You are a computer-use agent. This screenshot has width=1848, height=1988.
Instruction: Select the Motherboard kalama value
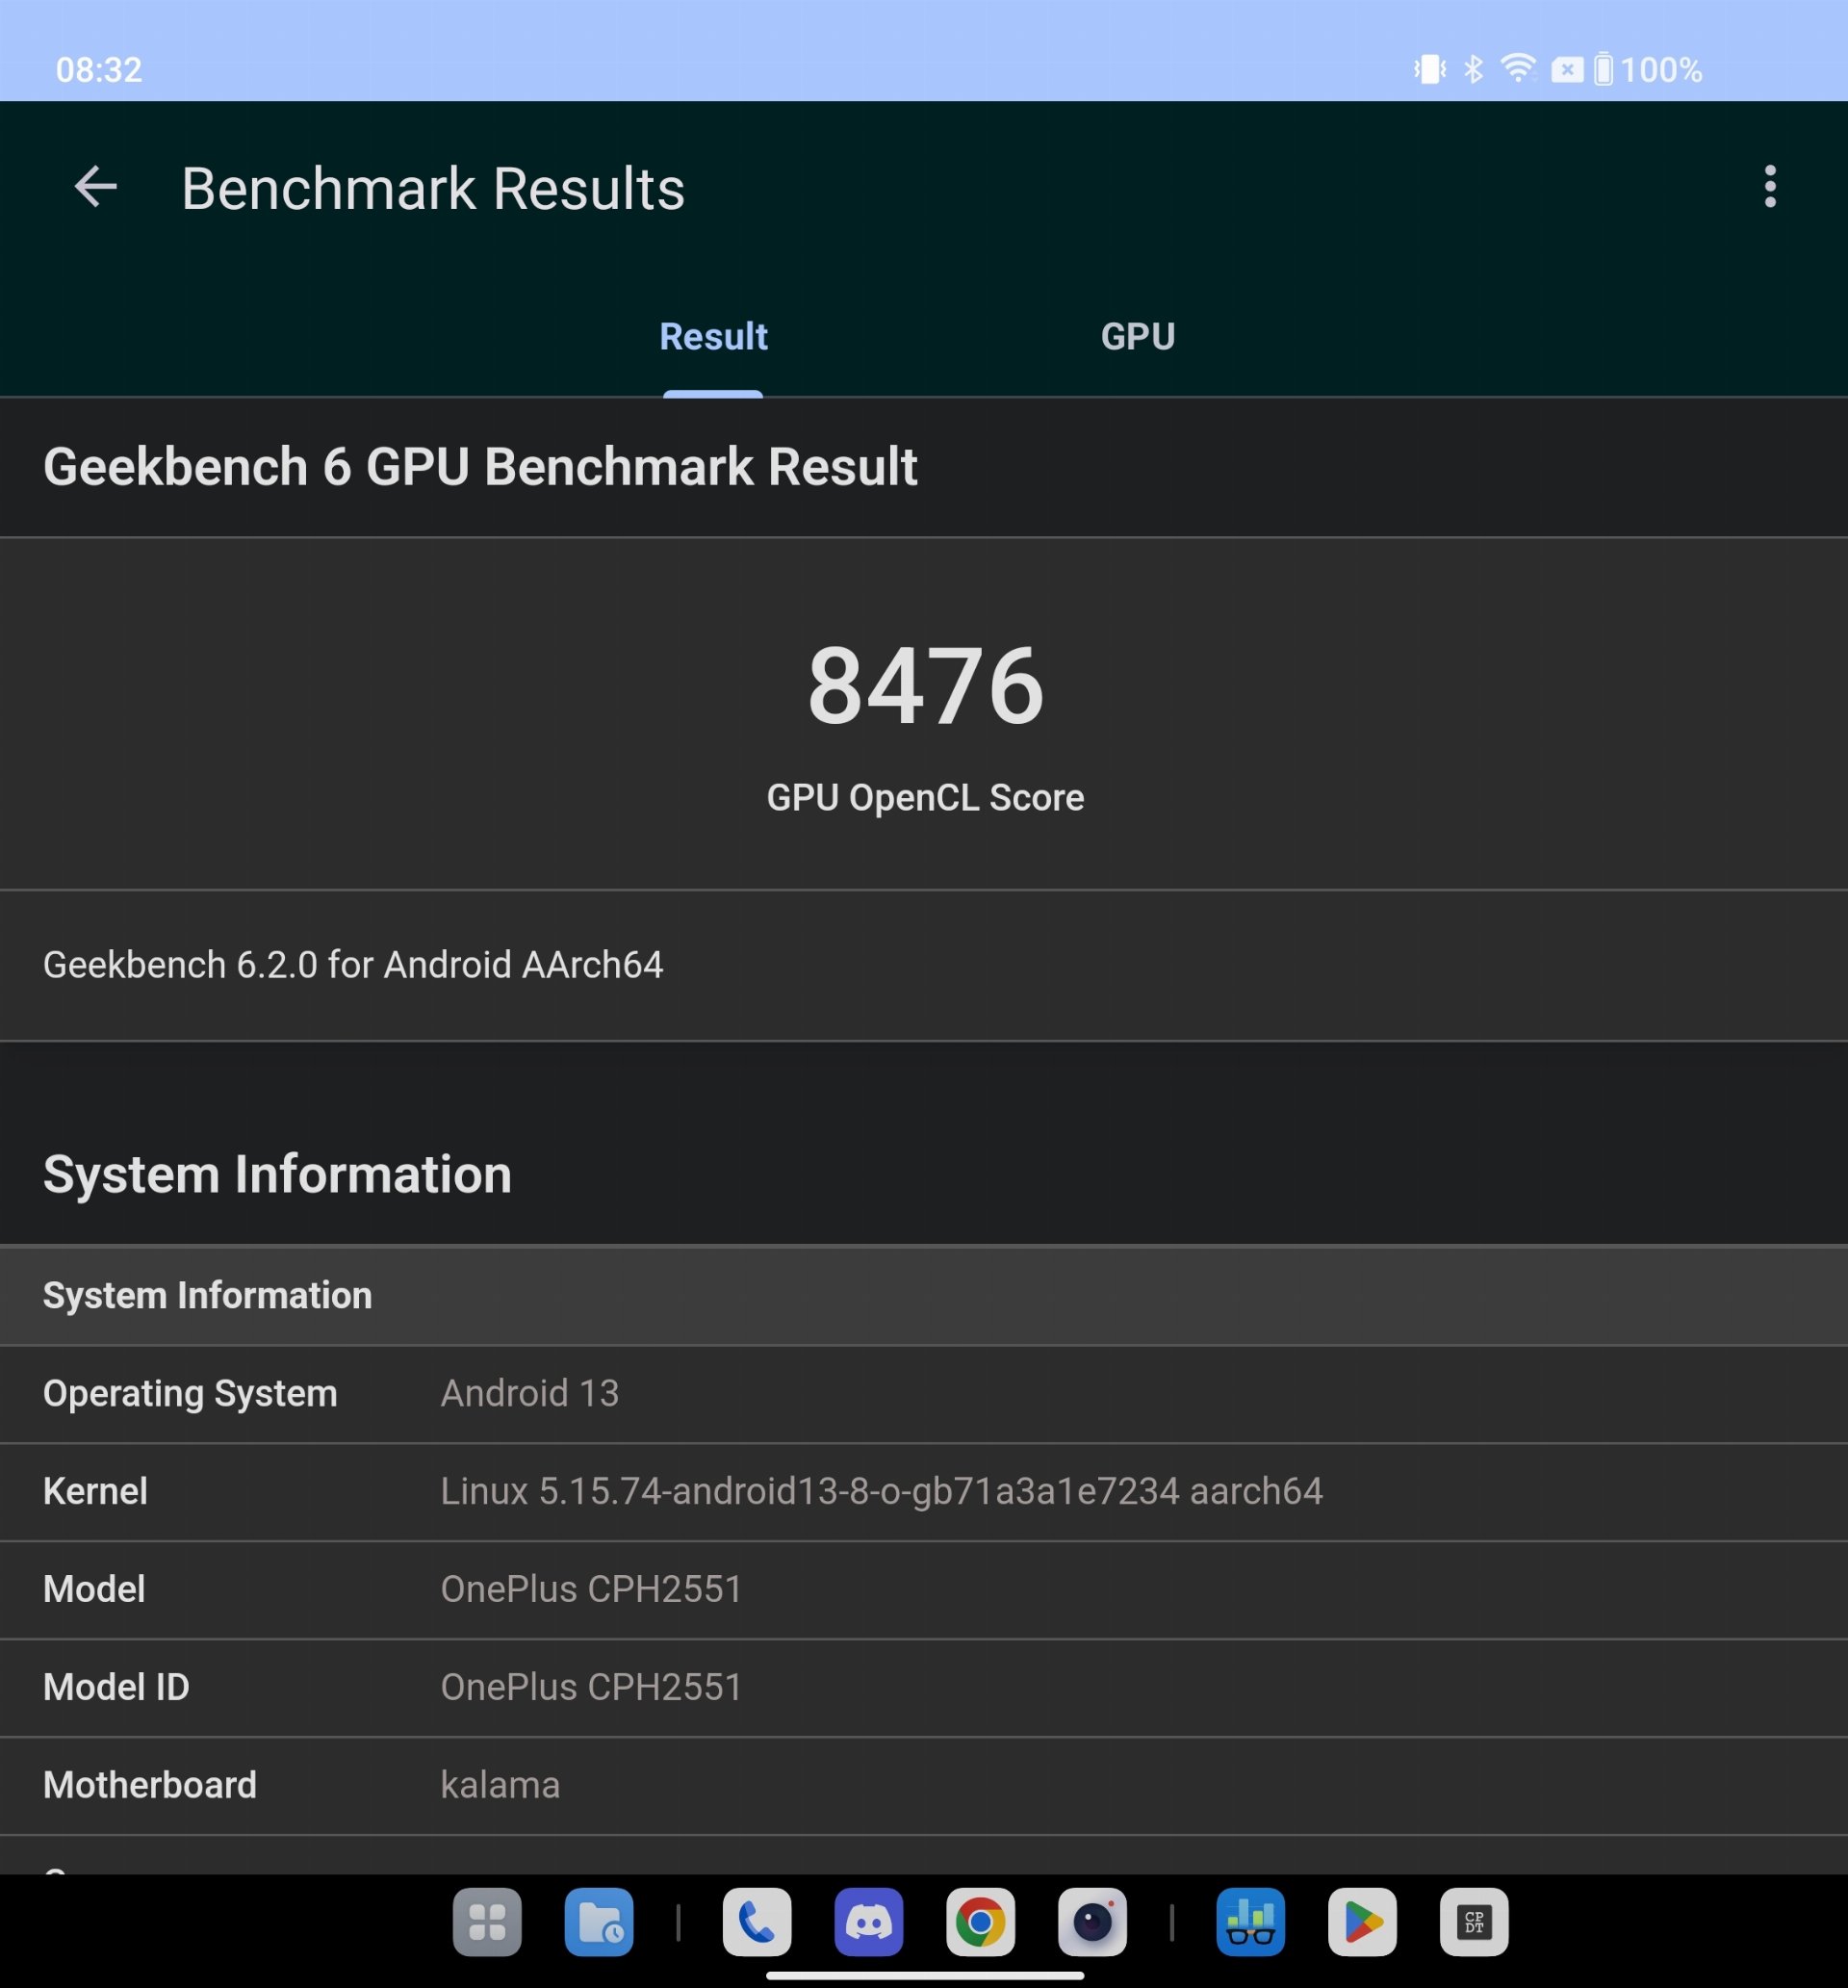point(500,1785)
